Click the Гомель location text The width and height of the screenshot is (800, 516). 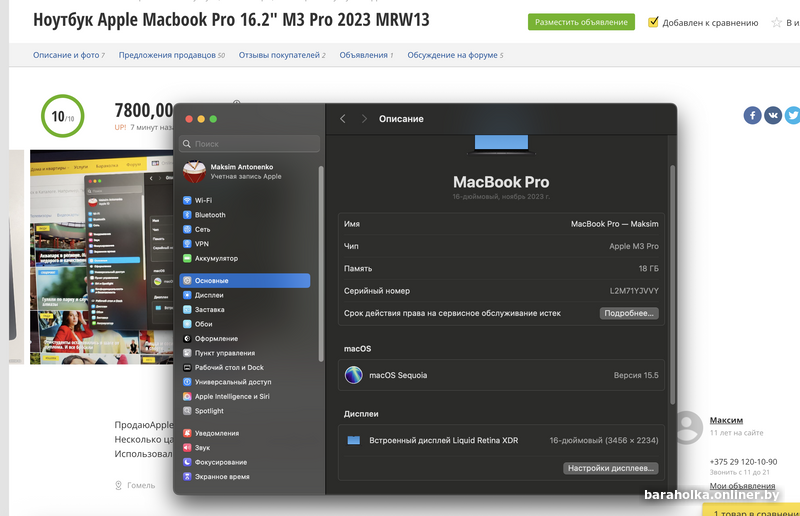(x=141, y=485)
